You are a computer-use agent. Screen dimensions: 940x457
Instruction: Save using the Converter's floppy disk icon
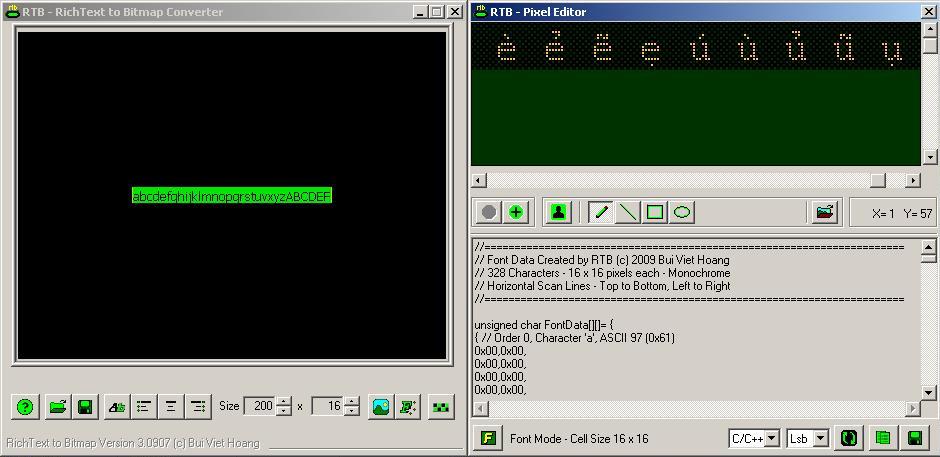coord(85,407)
